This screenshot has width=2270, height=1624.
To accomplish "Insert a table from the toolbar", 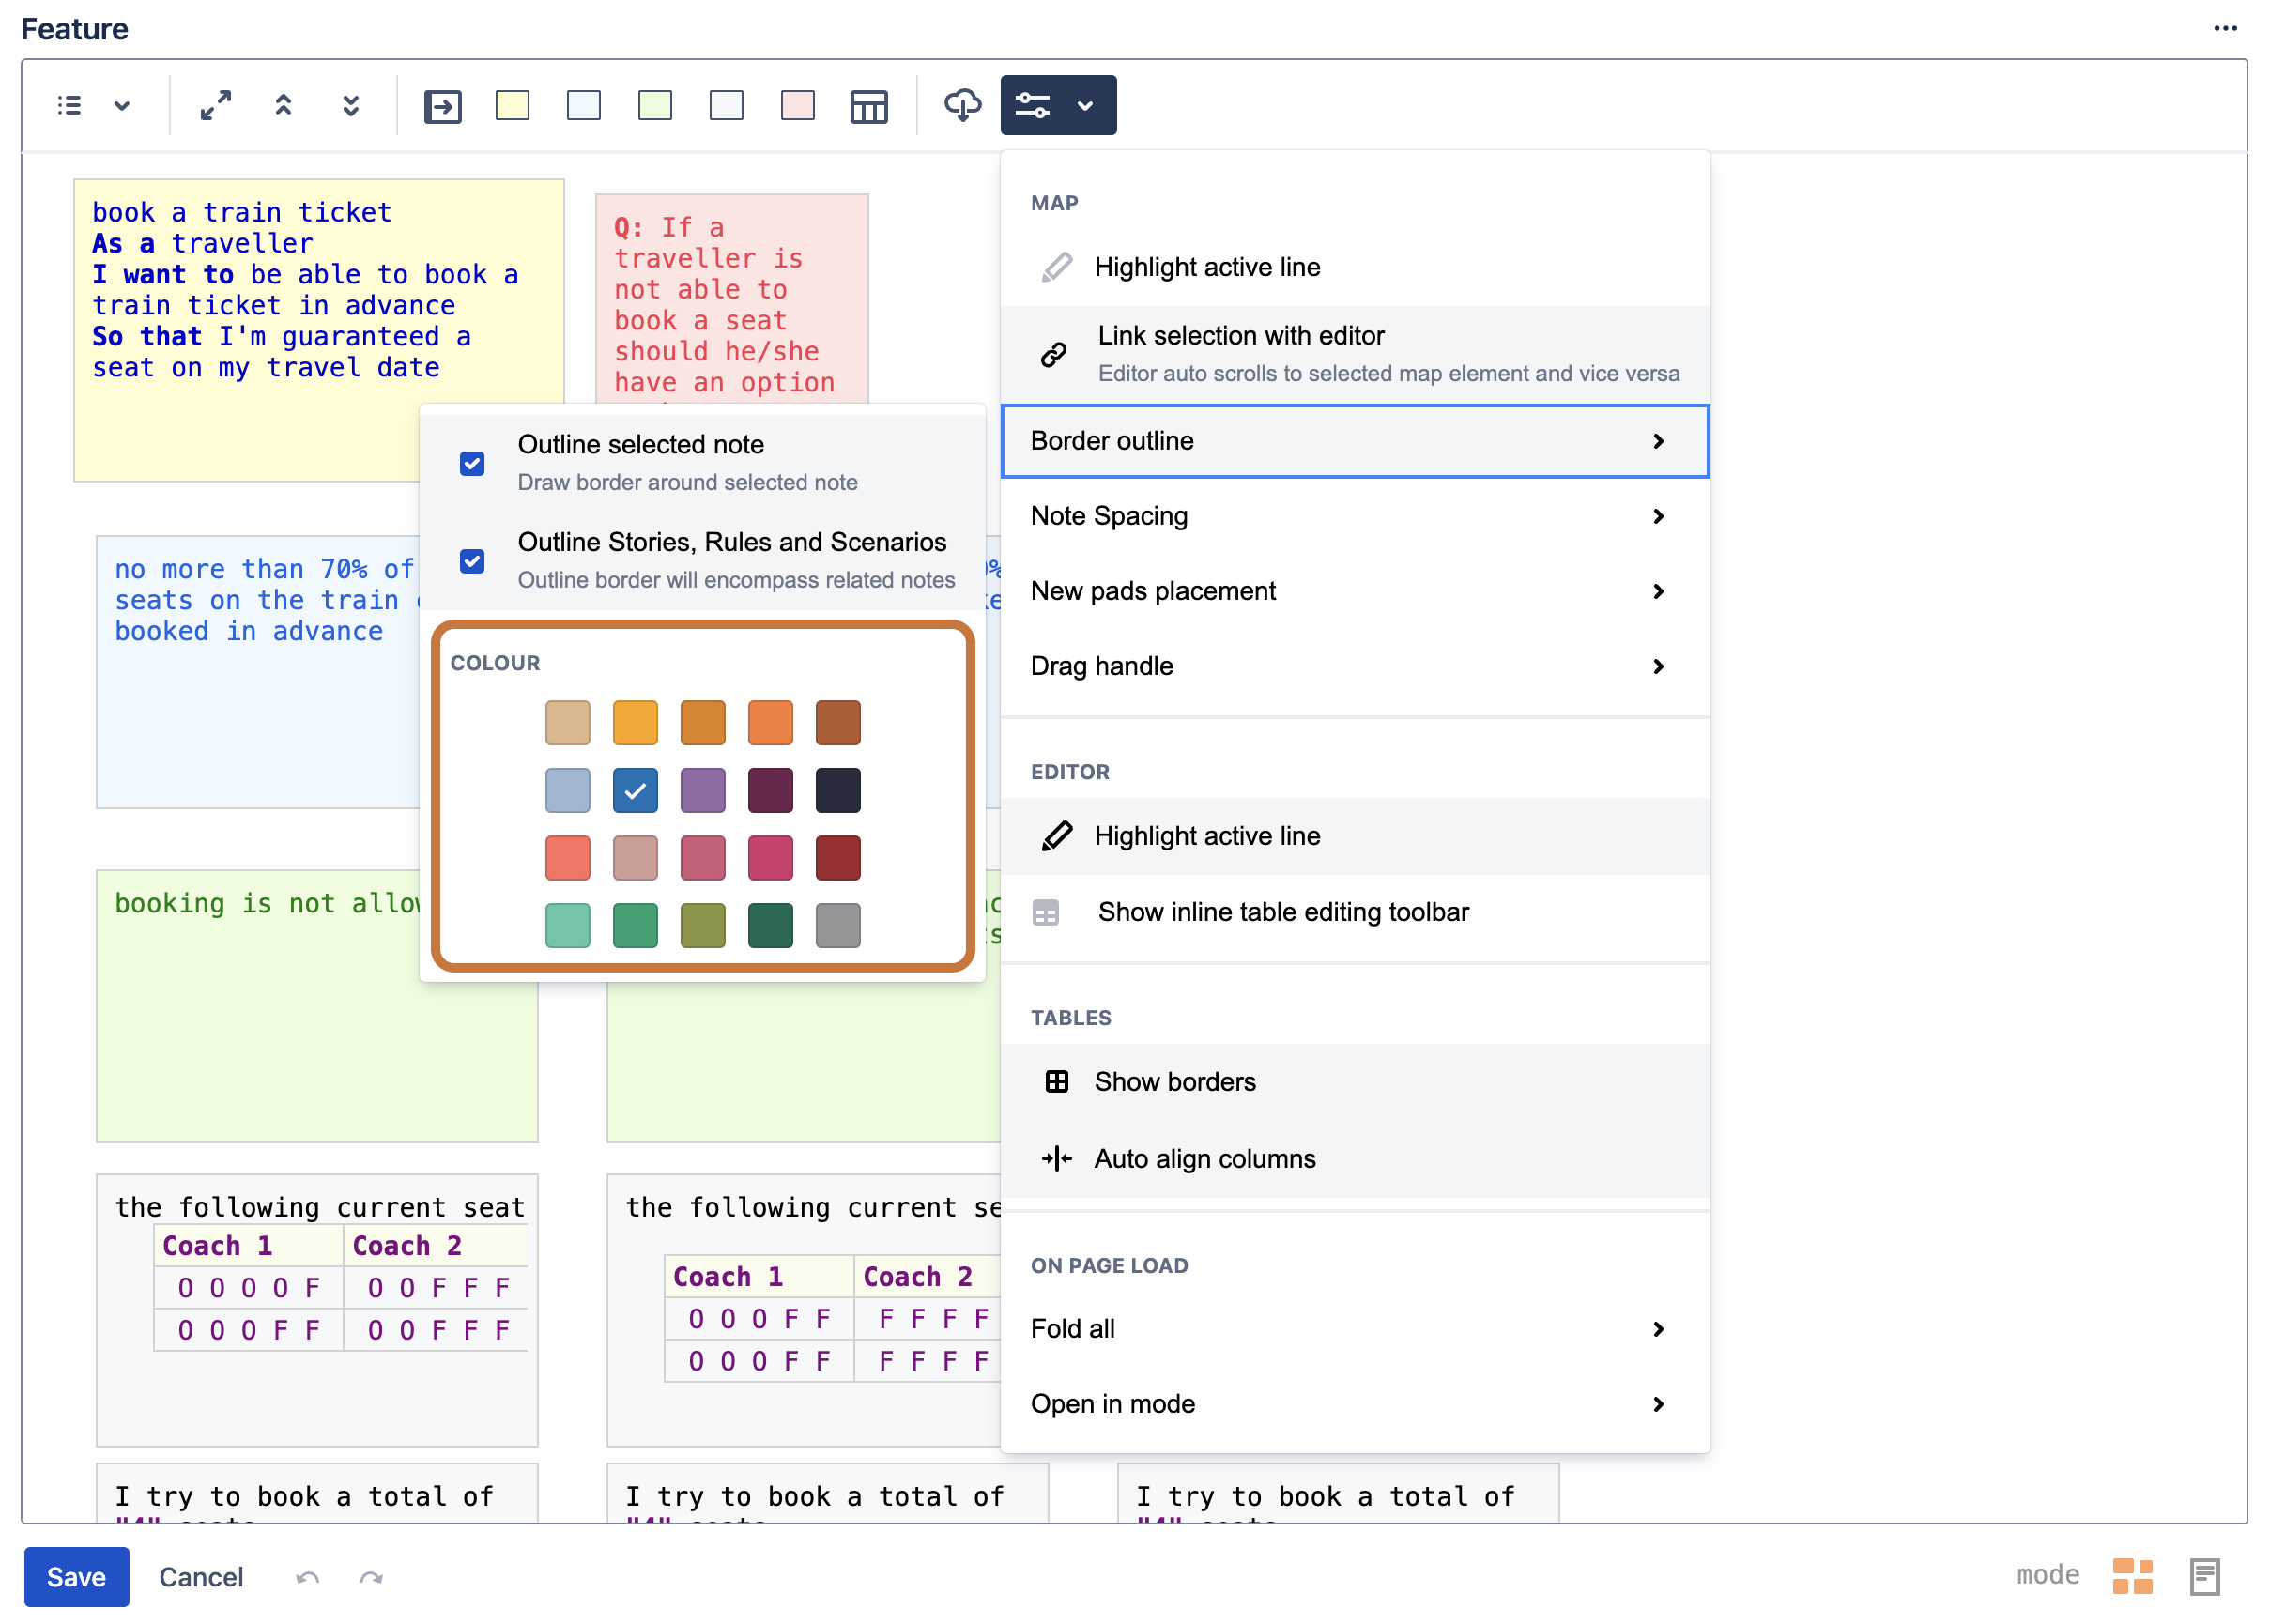I will click(869, 106).
